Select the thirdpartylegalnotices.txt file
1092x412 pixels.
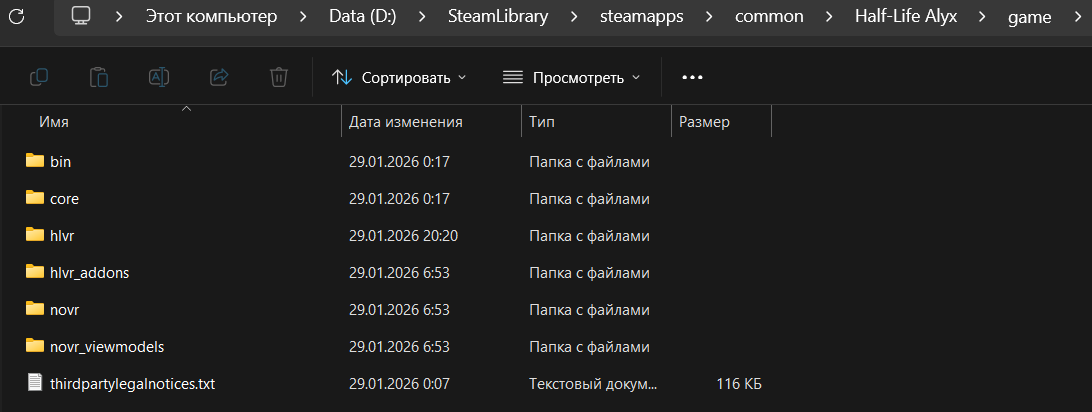[x=120, y=383]
